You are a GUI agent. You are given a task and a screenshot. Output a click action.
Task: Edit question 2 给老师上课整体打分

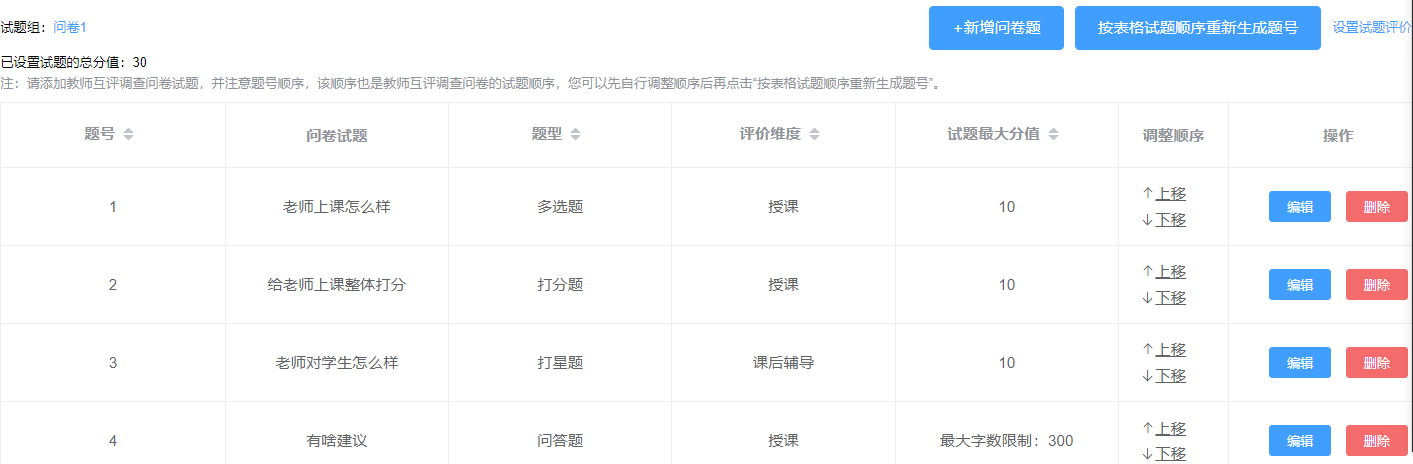coord(1299,285)
